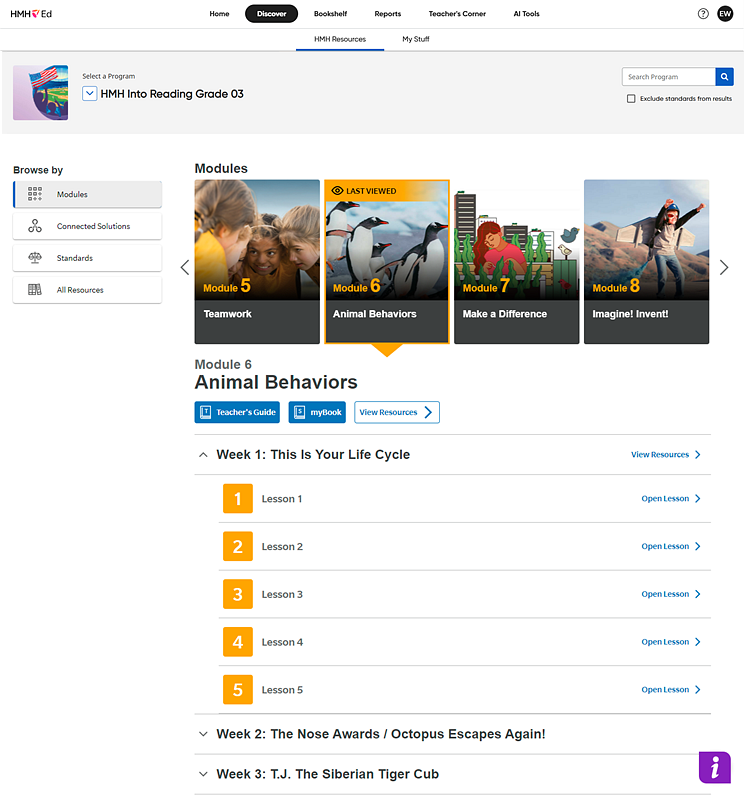Click the Modules grid icon in Browse by

coord(35,194)
